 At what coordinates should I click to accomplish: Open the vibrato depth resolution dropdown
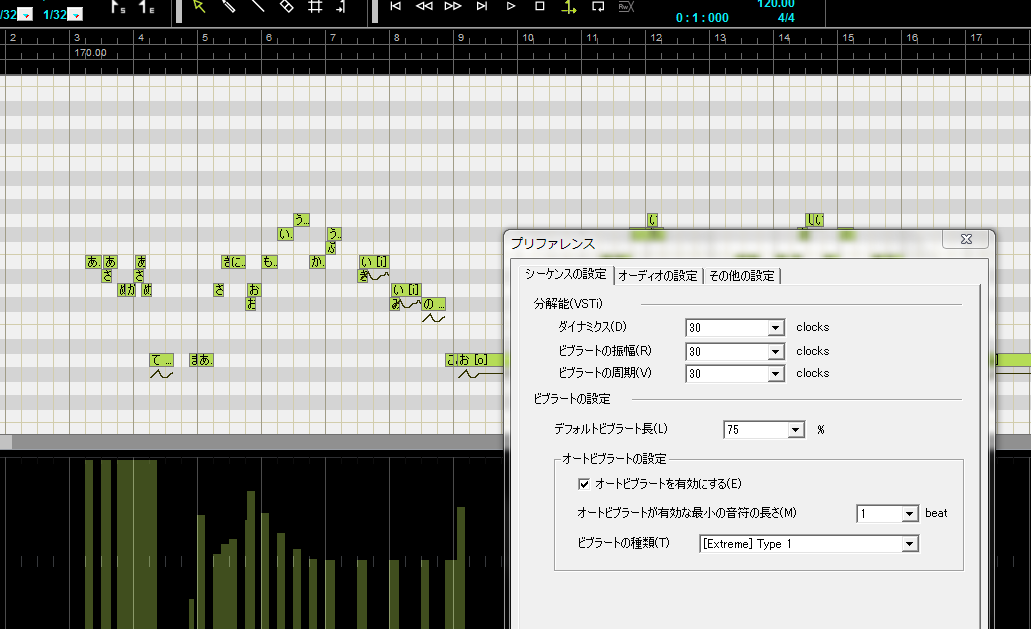(776, 352)
